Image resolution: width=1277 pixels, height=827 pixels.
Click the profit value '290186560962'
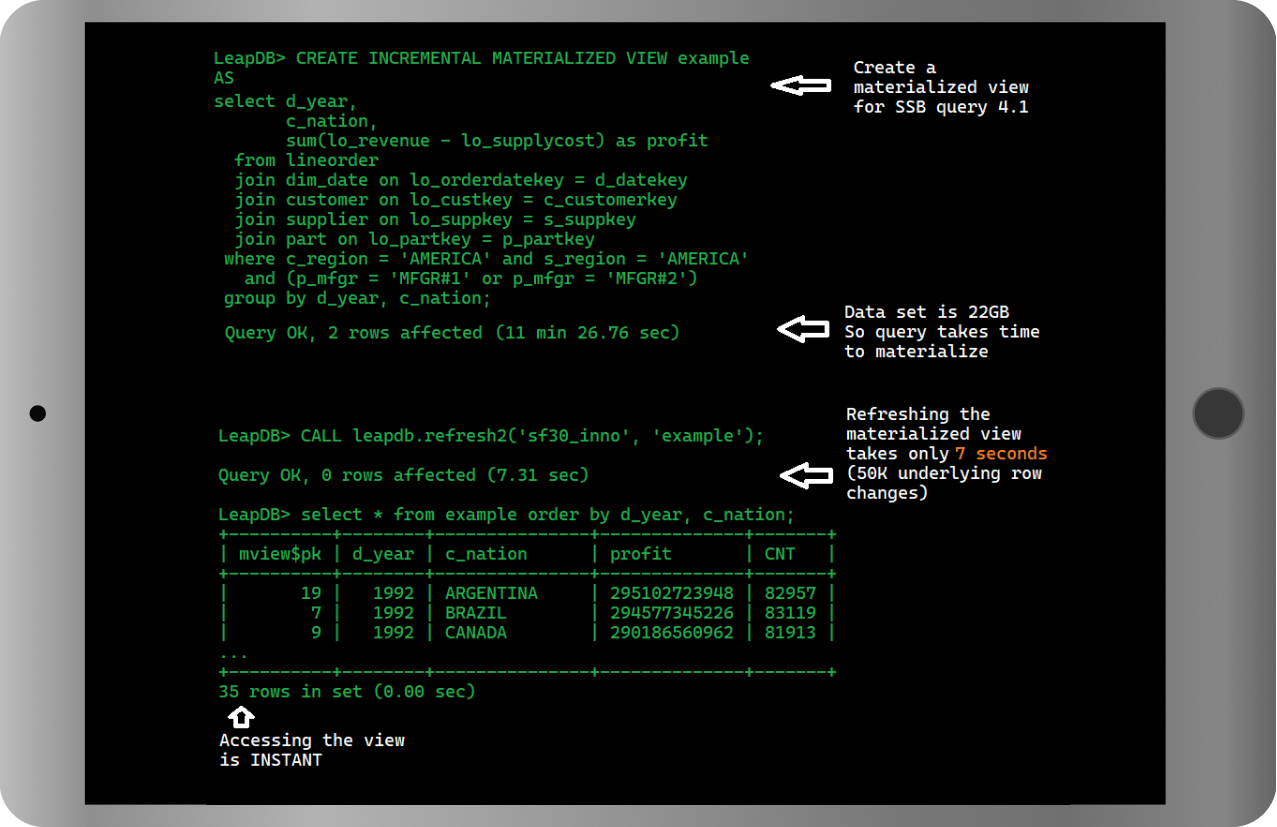coord(672,632)
